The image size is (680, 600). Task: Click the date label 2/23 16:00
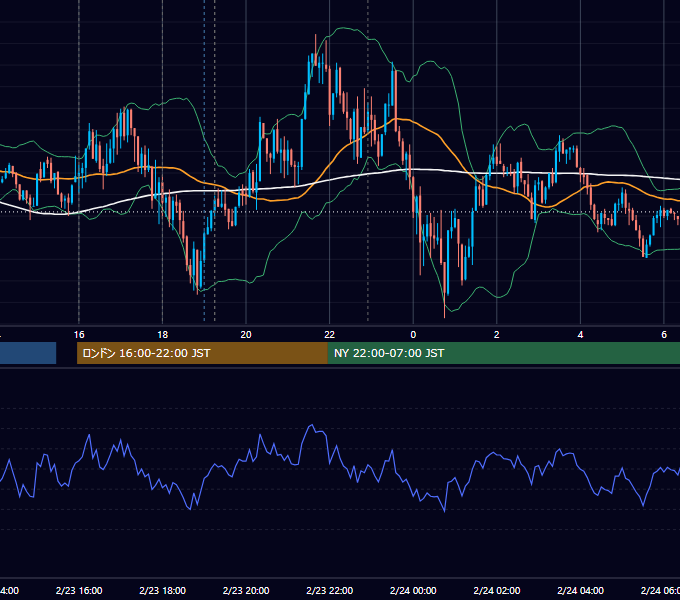tap(79, 590)
